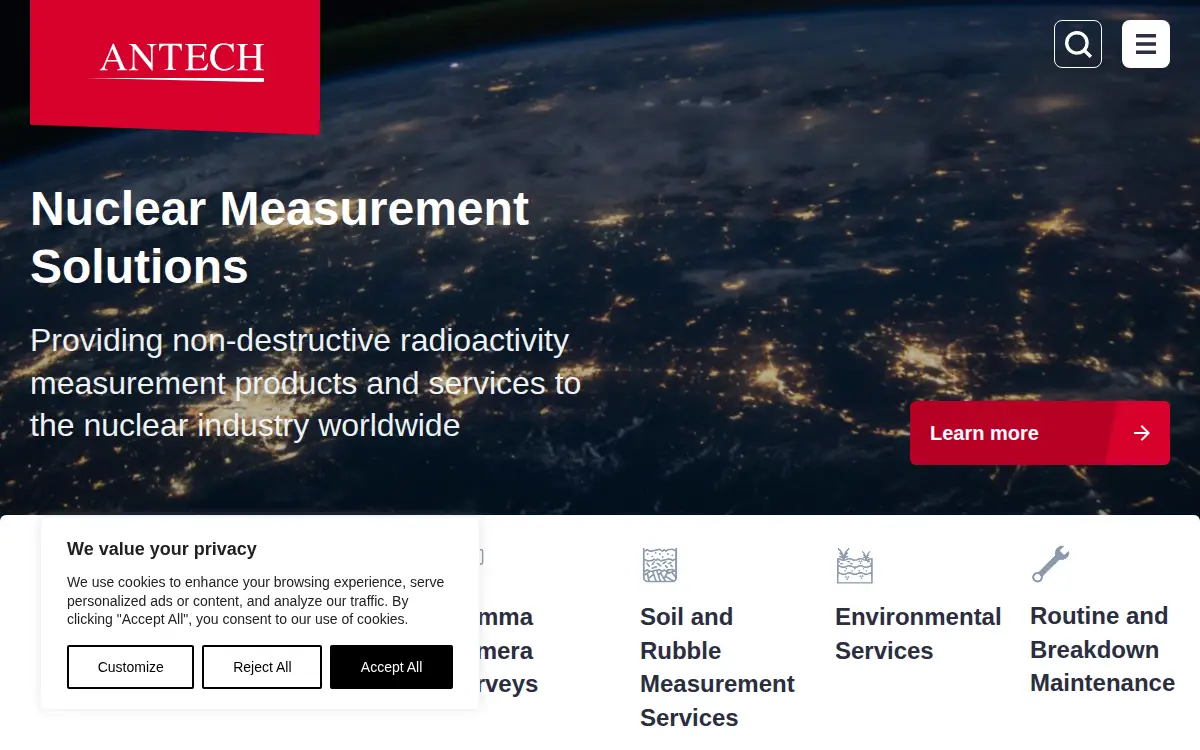
Task: Click the Learn more button
Action: tap(1040, 433)
